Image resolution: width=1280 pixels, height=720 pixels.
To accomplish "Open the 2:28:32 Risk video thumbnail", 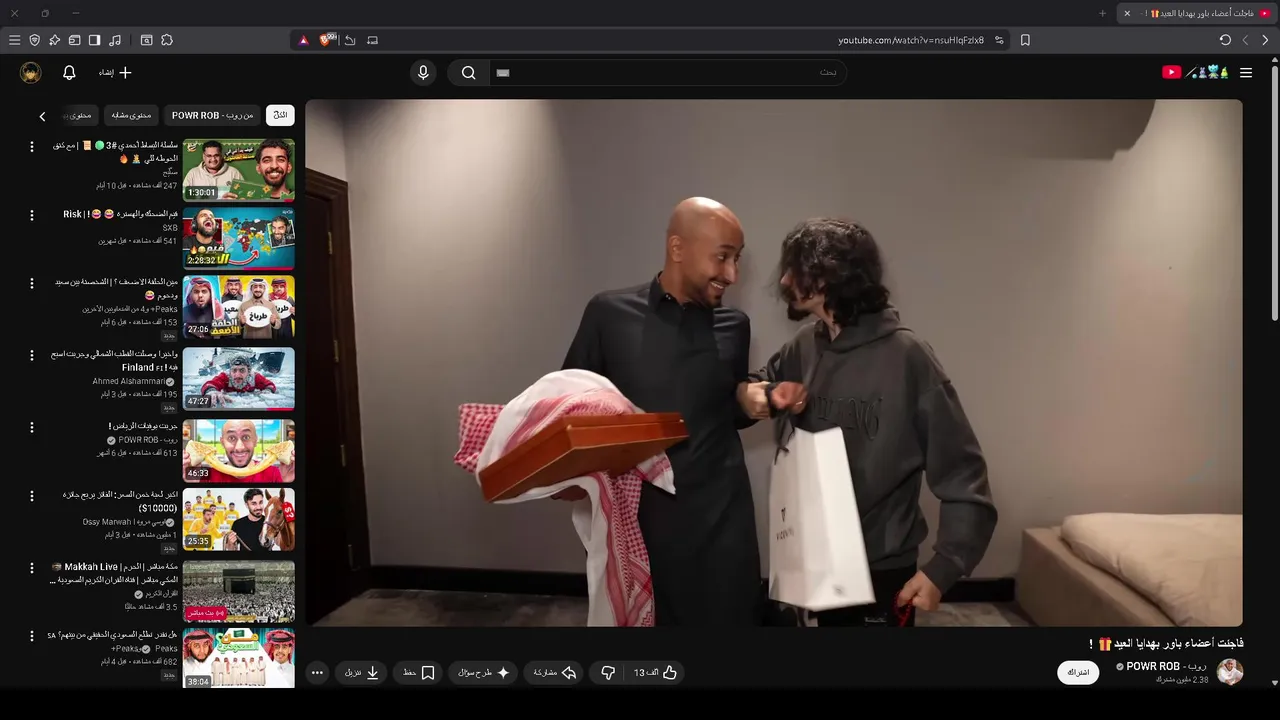I will 238,238.
